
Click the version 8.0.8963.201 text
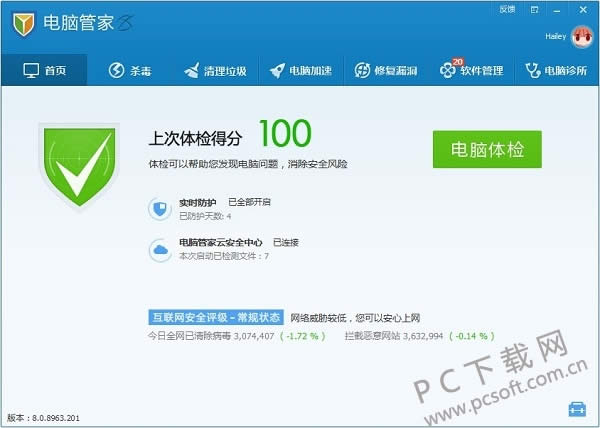[x=54, y=418]
